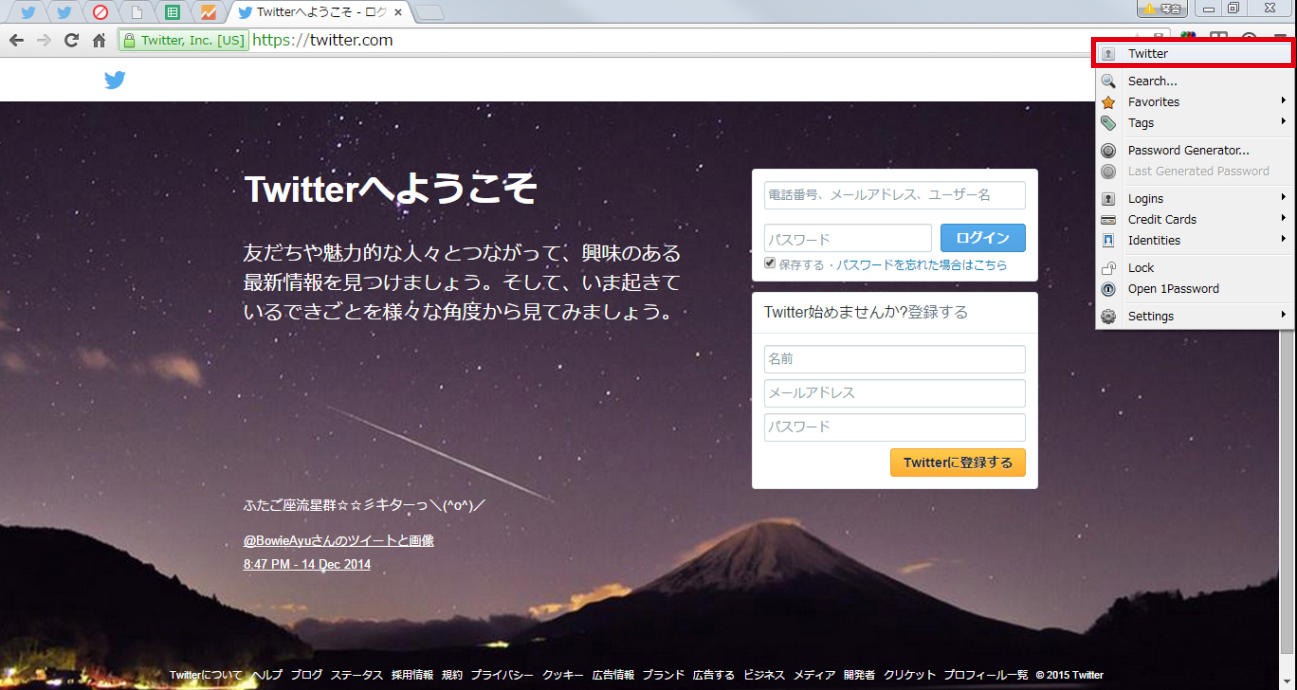This screenshot has width=1297, height=690.
Task: Open the 8:47 PM - 14 Dec 2014 timestamp link
Action: click(307, 565)
